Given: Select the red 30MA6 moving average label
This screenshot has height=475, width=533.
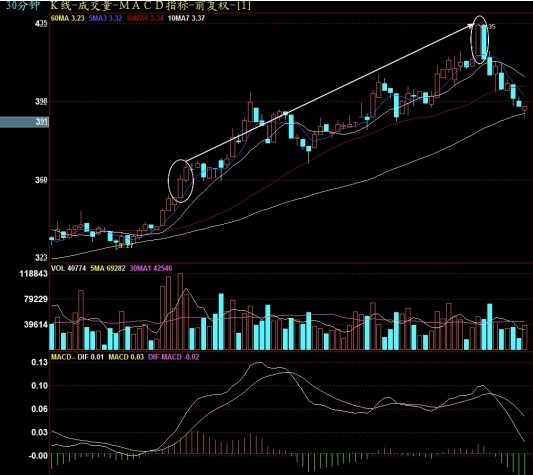Looking at the screenshot, I should coord(145,18).
